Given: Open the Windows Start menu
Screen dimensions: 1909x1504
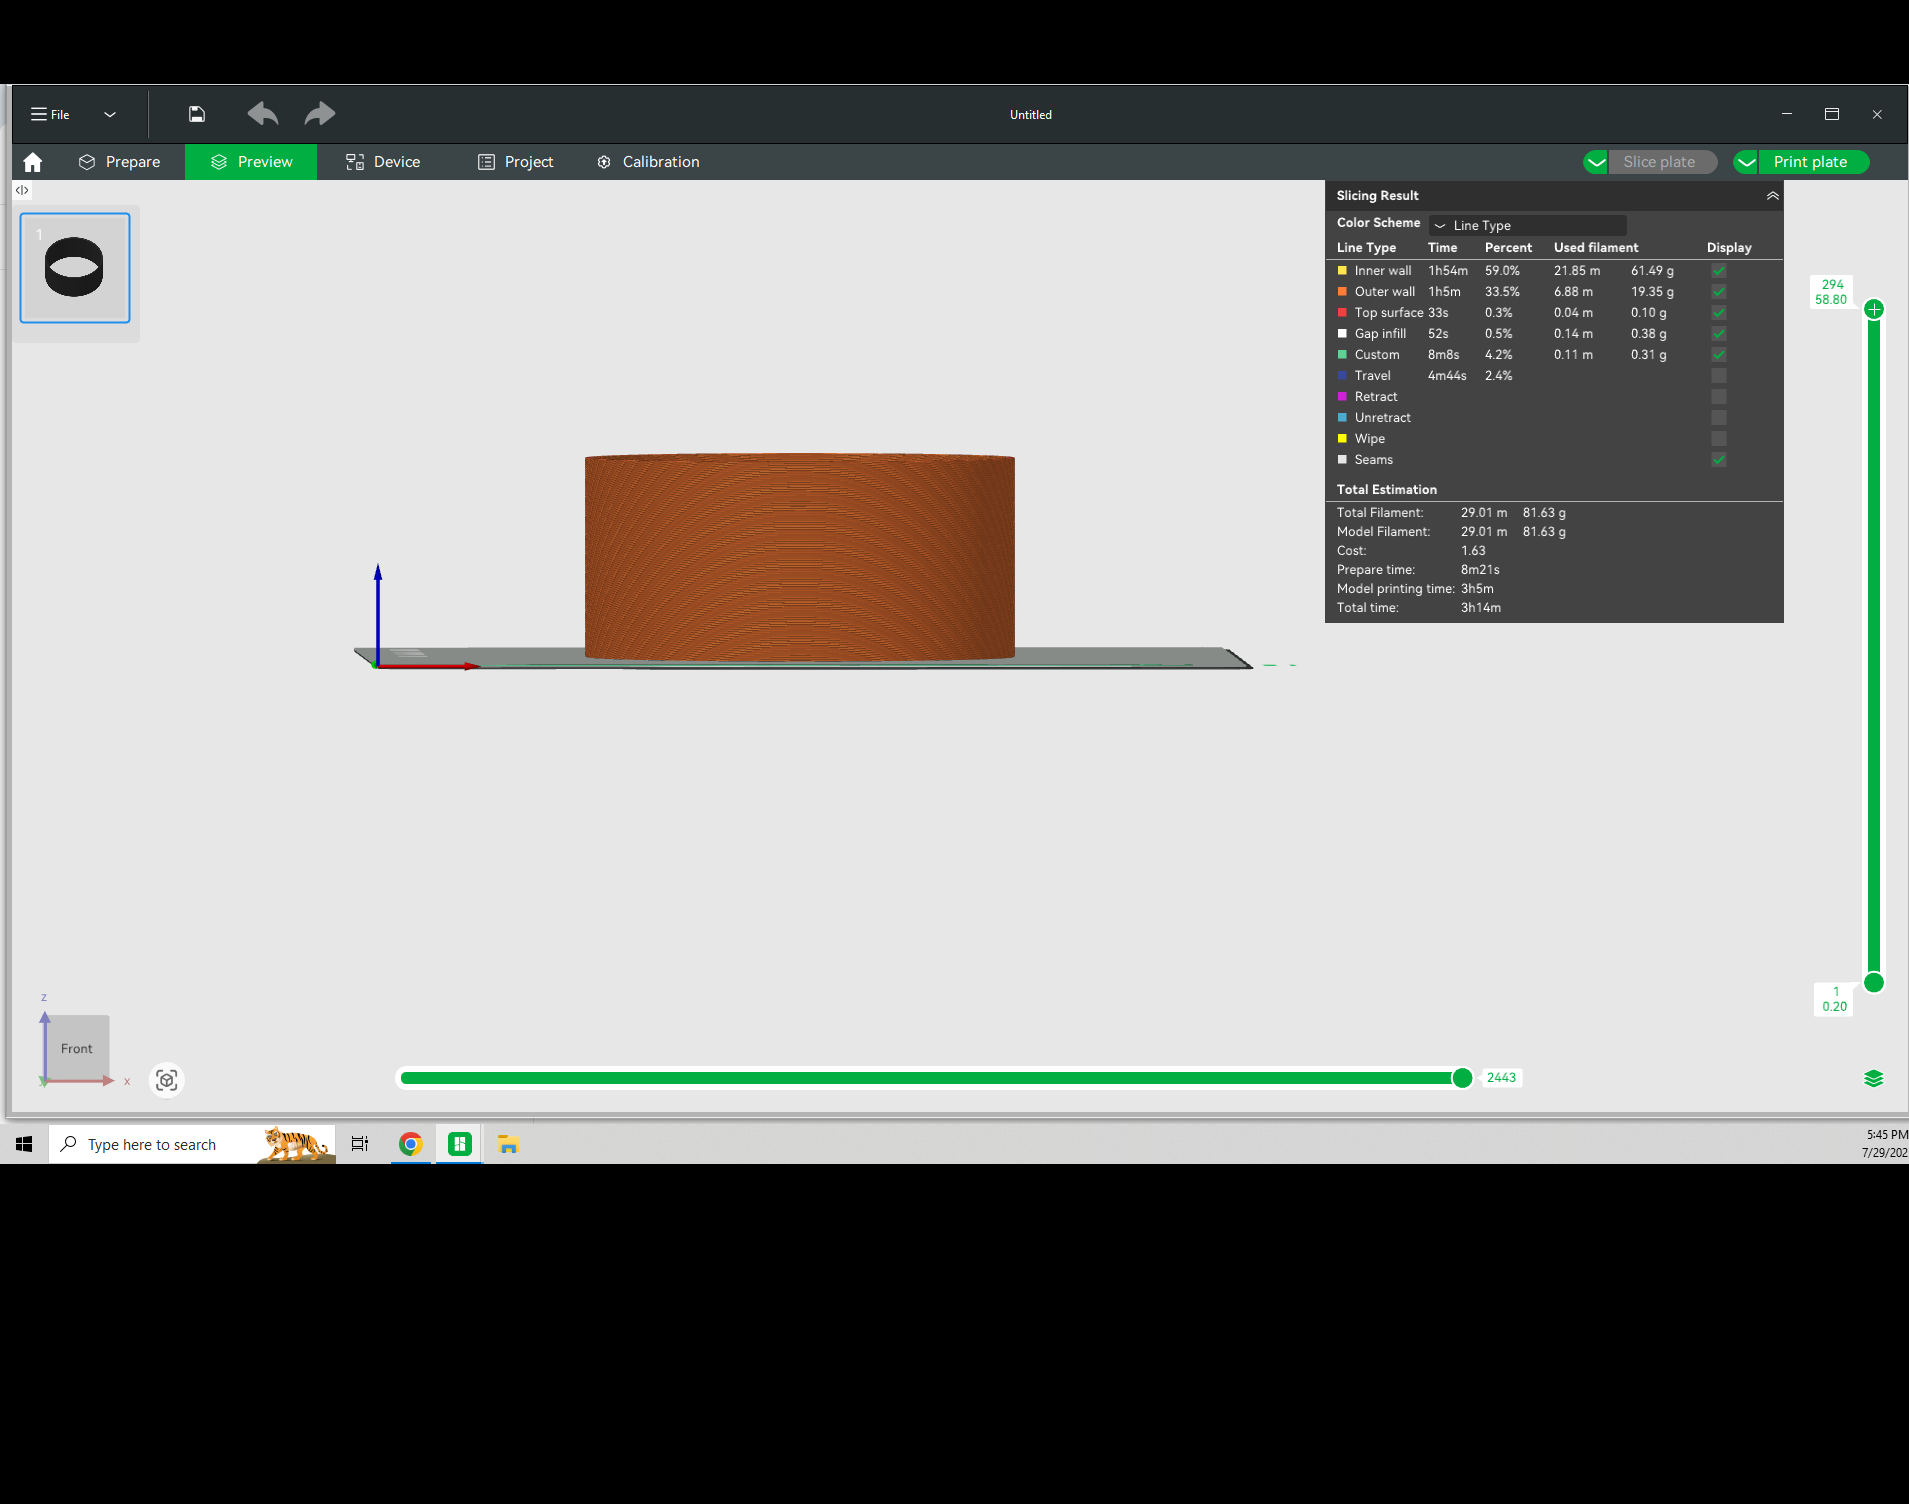Looking at the screenshot, I should 24,1144.
